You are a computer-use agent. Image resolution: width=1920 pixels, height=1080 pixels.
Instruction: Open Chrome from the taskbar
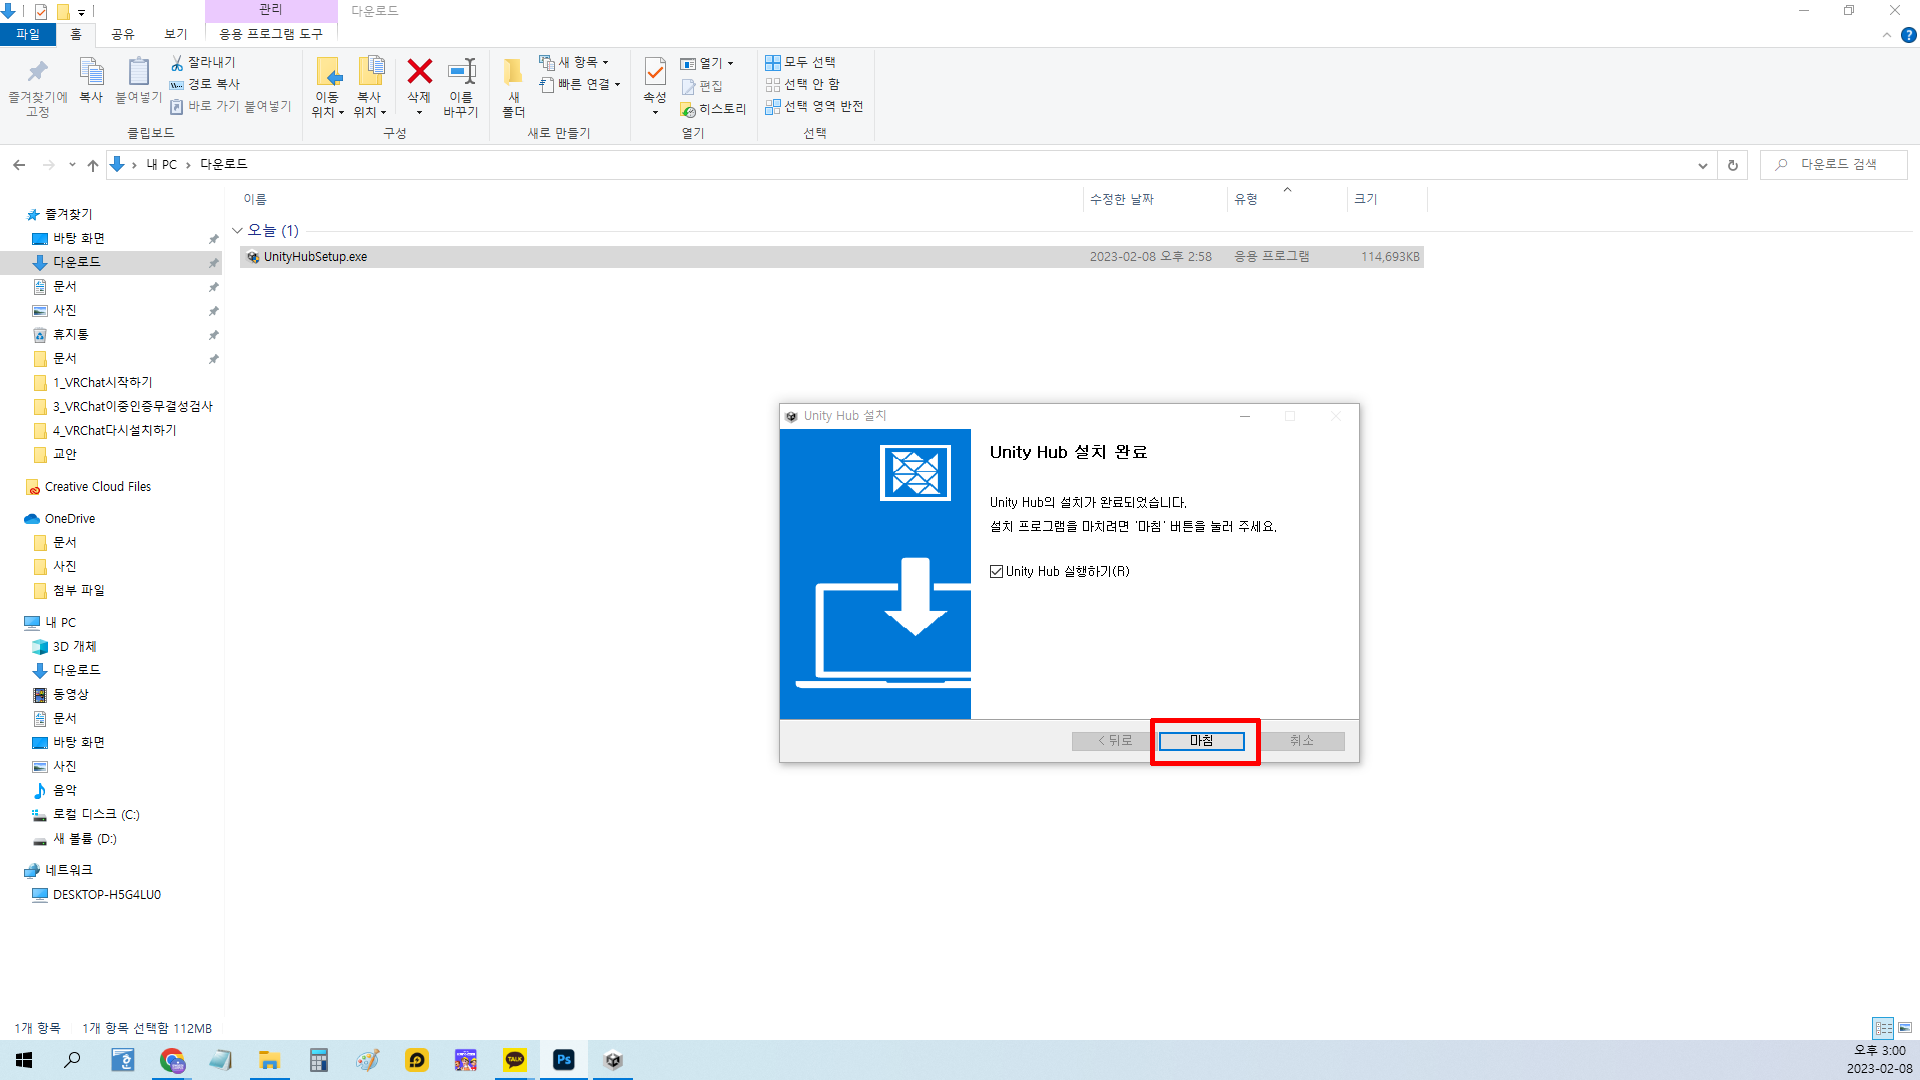[x=172, y=1060]
